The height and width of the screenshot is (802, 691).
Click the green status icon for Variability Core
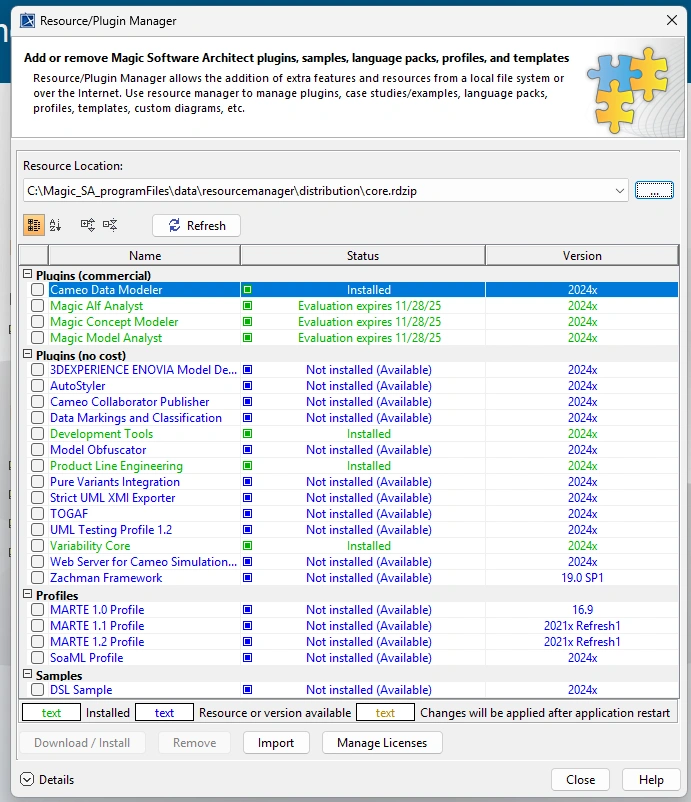[248, 546]
